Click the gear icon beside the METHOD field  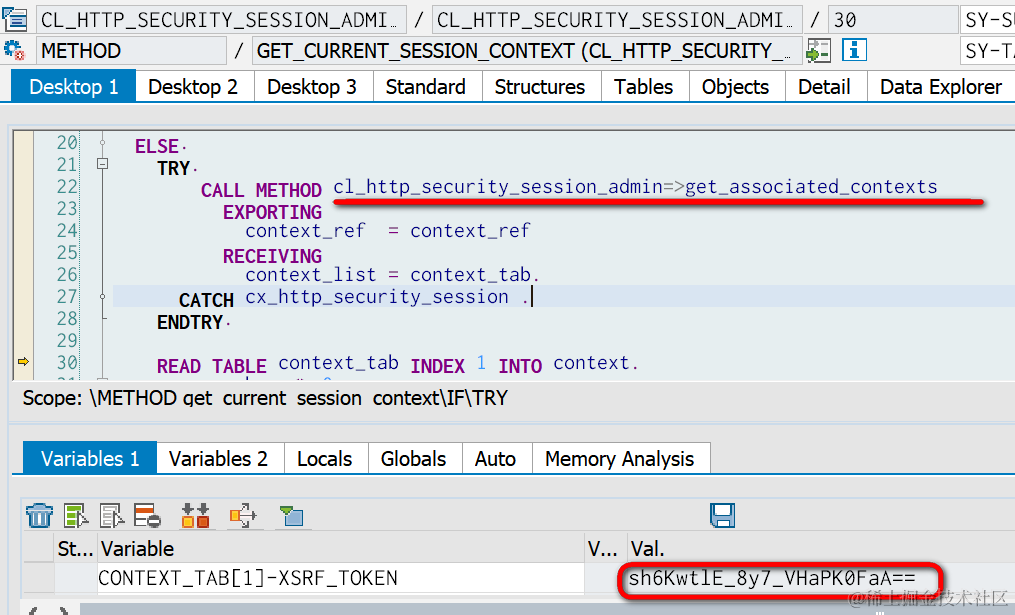point(14,50)
